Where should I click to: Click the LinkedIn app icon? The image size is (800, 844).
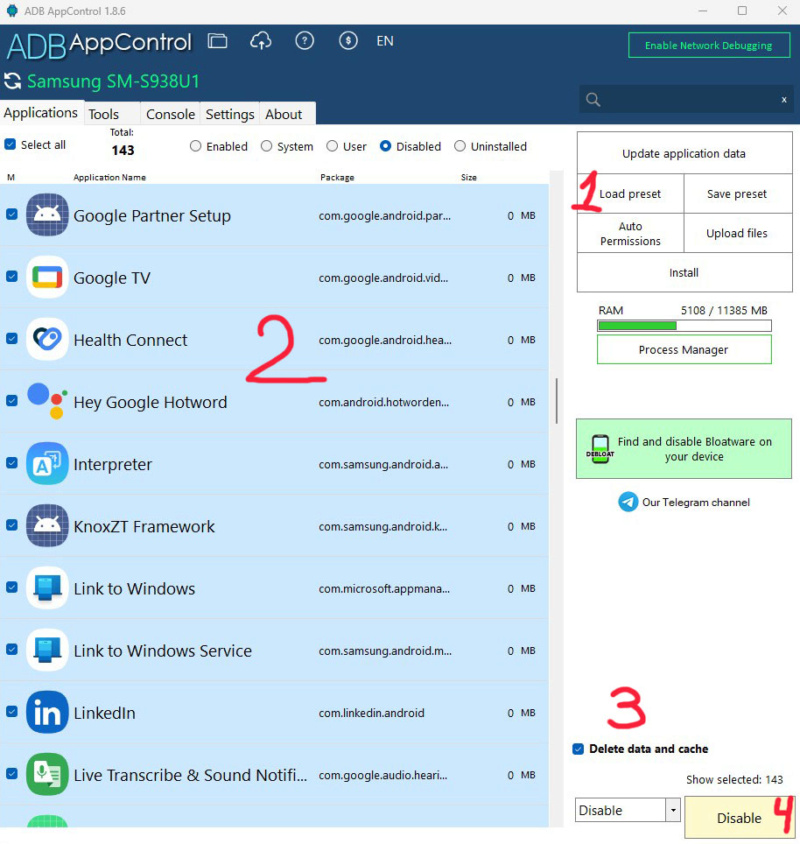coord(47,712)
